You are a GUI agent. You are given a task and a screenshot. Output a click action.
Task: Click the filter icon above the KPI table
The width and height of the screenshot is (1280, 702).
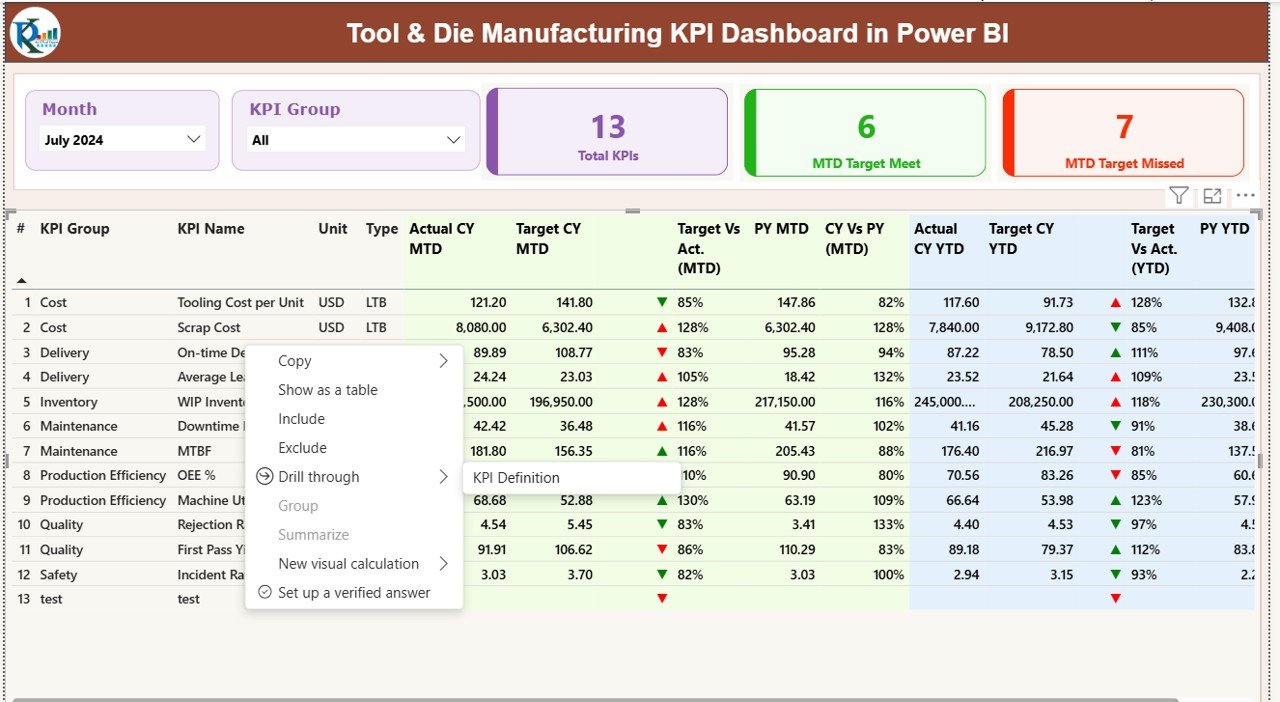click(1178, 196)
